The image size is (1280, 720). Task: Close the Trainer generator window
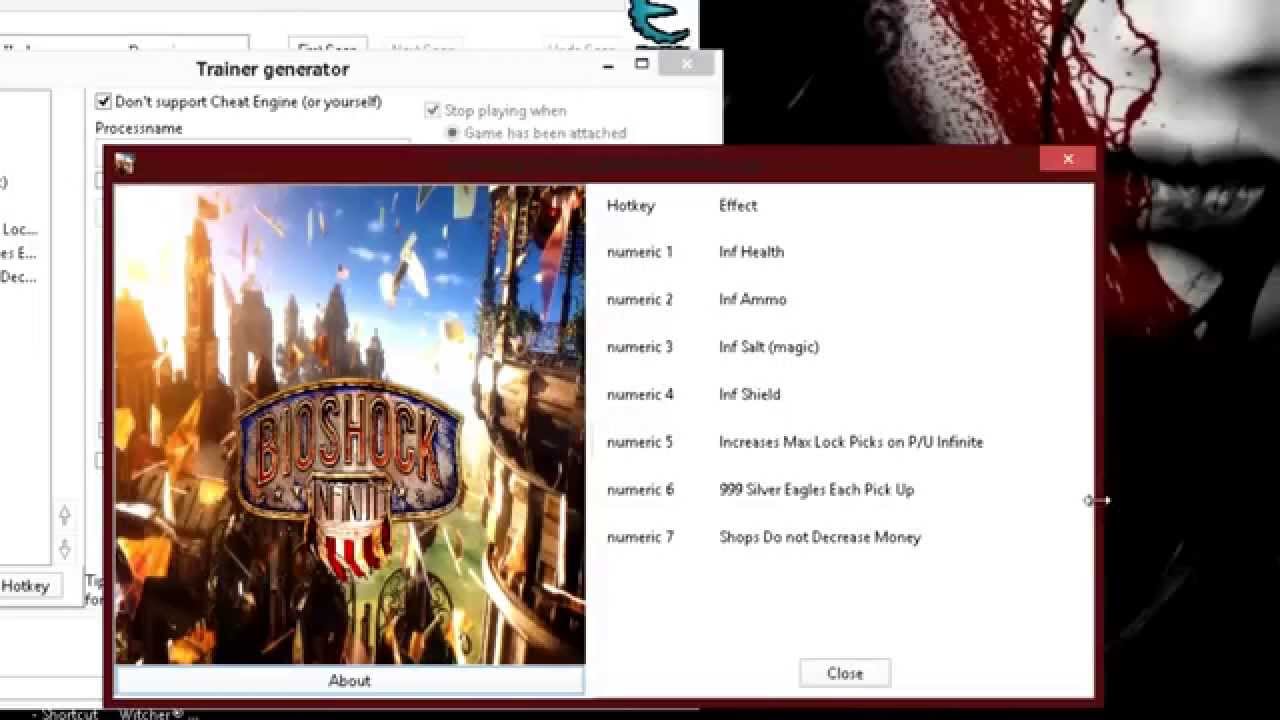[x=687, y=64]
